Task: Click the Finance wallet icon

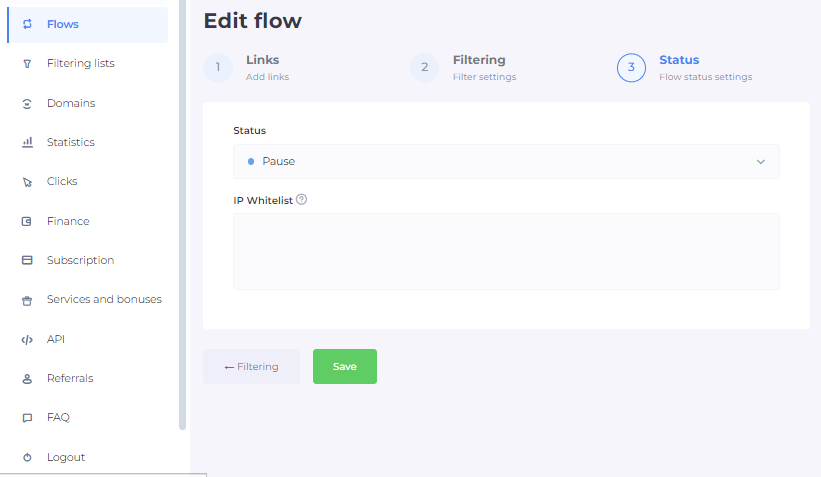Action: pos(27,221)
